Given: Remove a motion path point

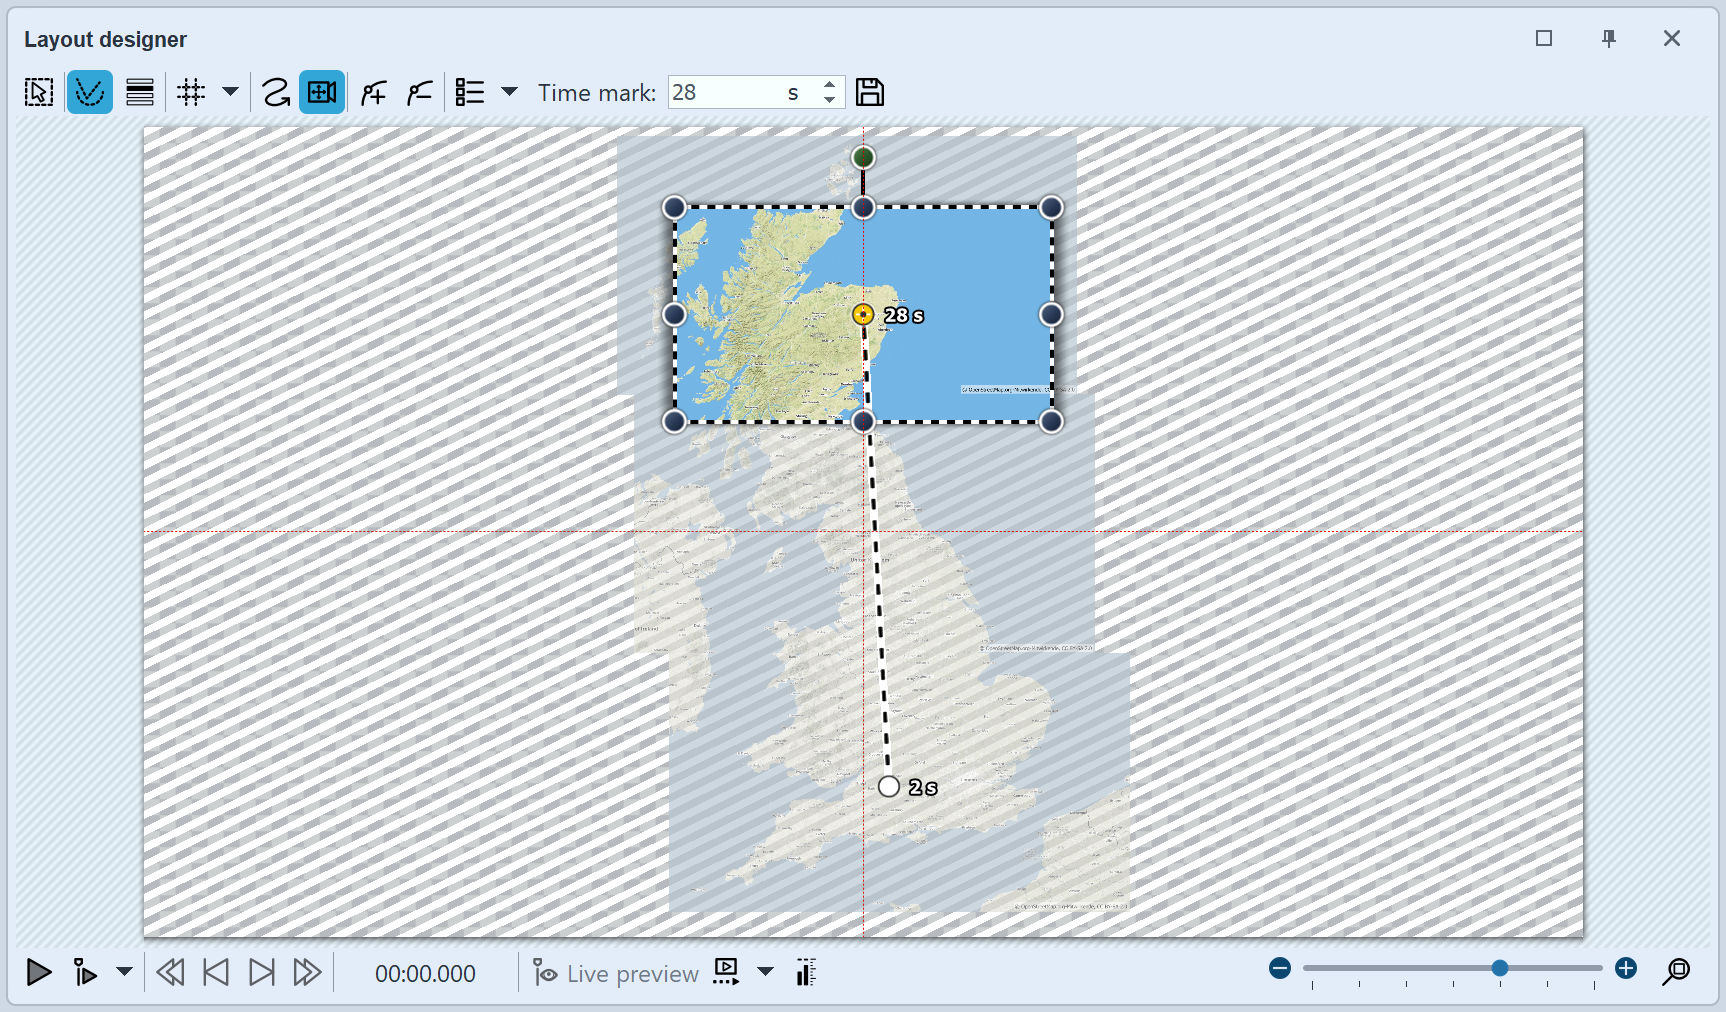Looking at the screenshot, I should coord(420,93).
